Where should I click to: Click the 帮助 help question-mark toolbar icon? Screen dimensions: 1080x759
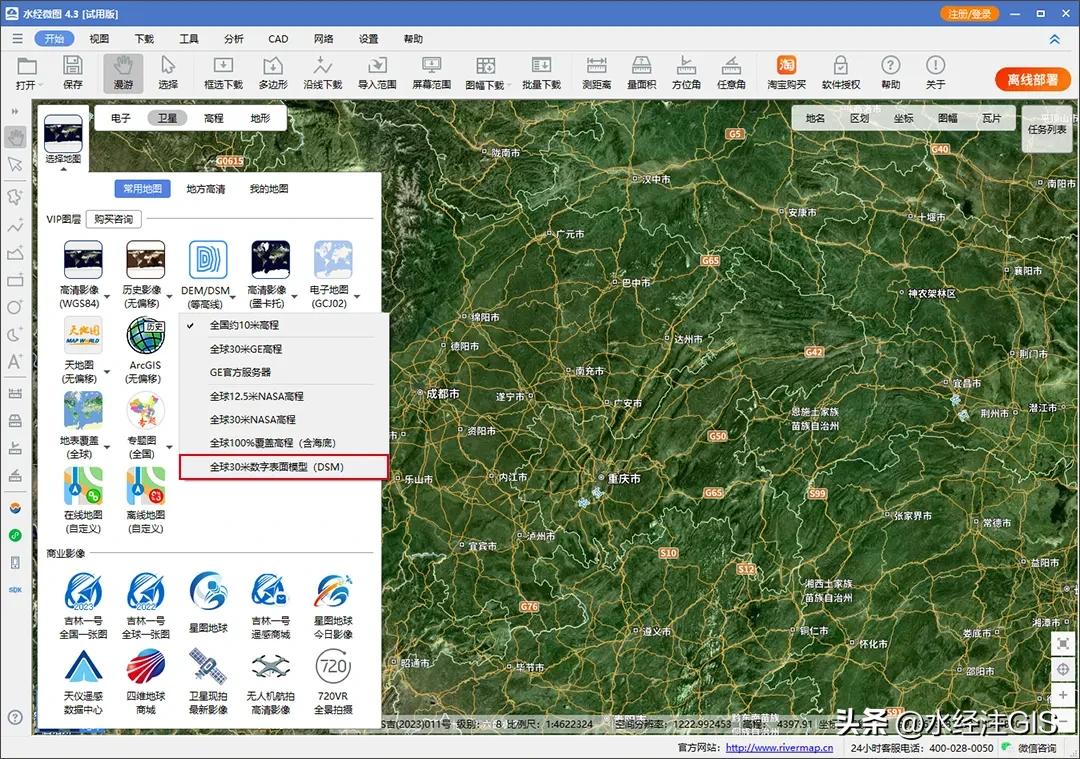891,72
